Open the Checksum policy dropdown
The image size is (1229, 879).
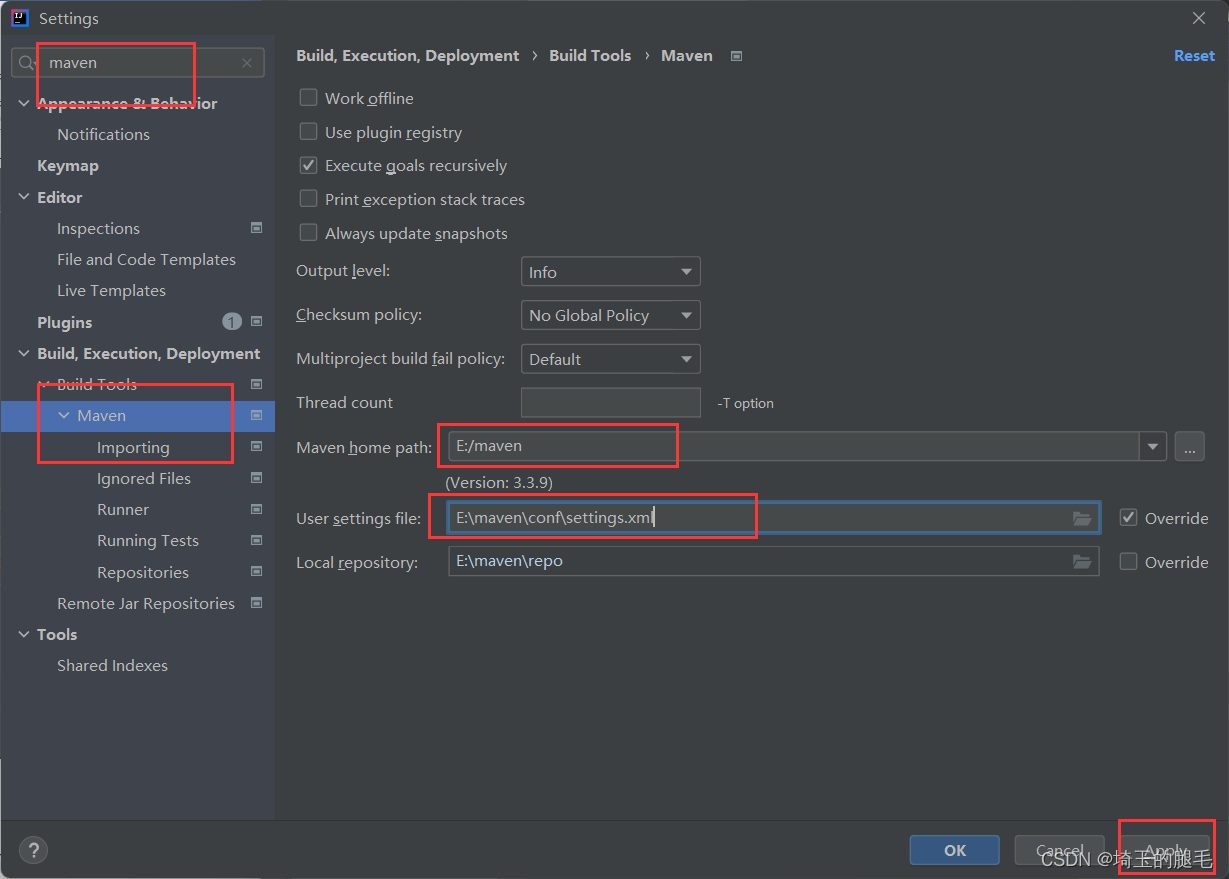(x=610, y=315)
